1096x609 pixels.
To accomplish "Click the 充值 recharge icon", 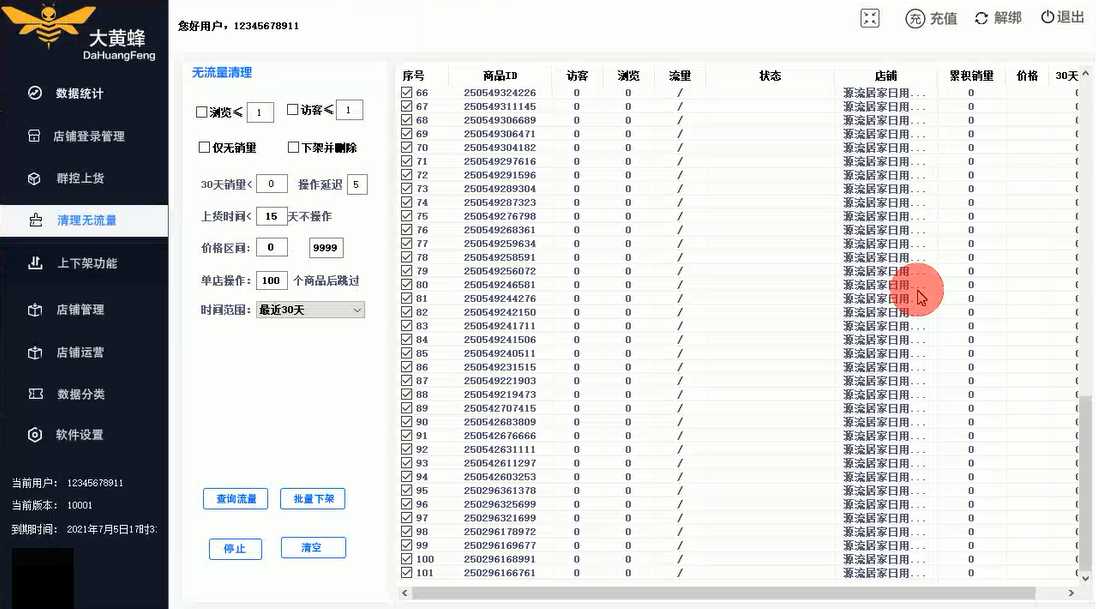I will click(914, 18).
